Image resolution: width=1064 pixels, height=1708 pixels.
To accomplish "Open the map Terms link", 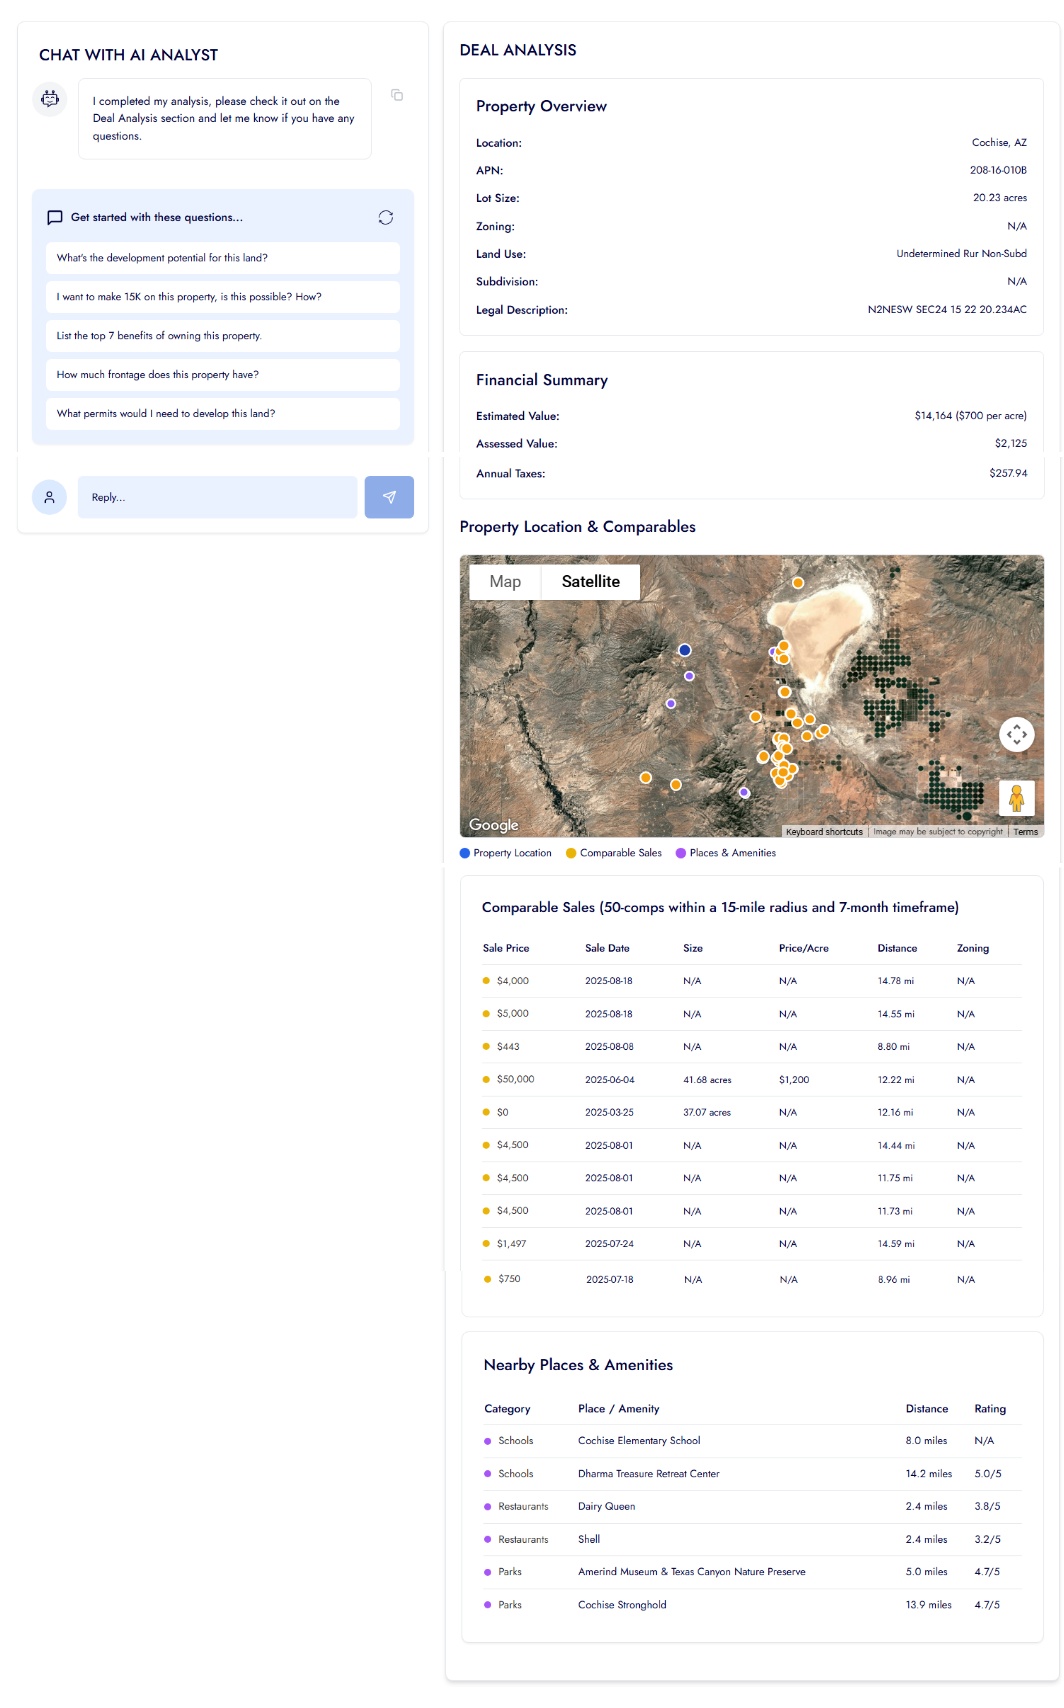I will 1026,832.
